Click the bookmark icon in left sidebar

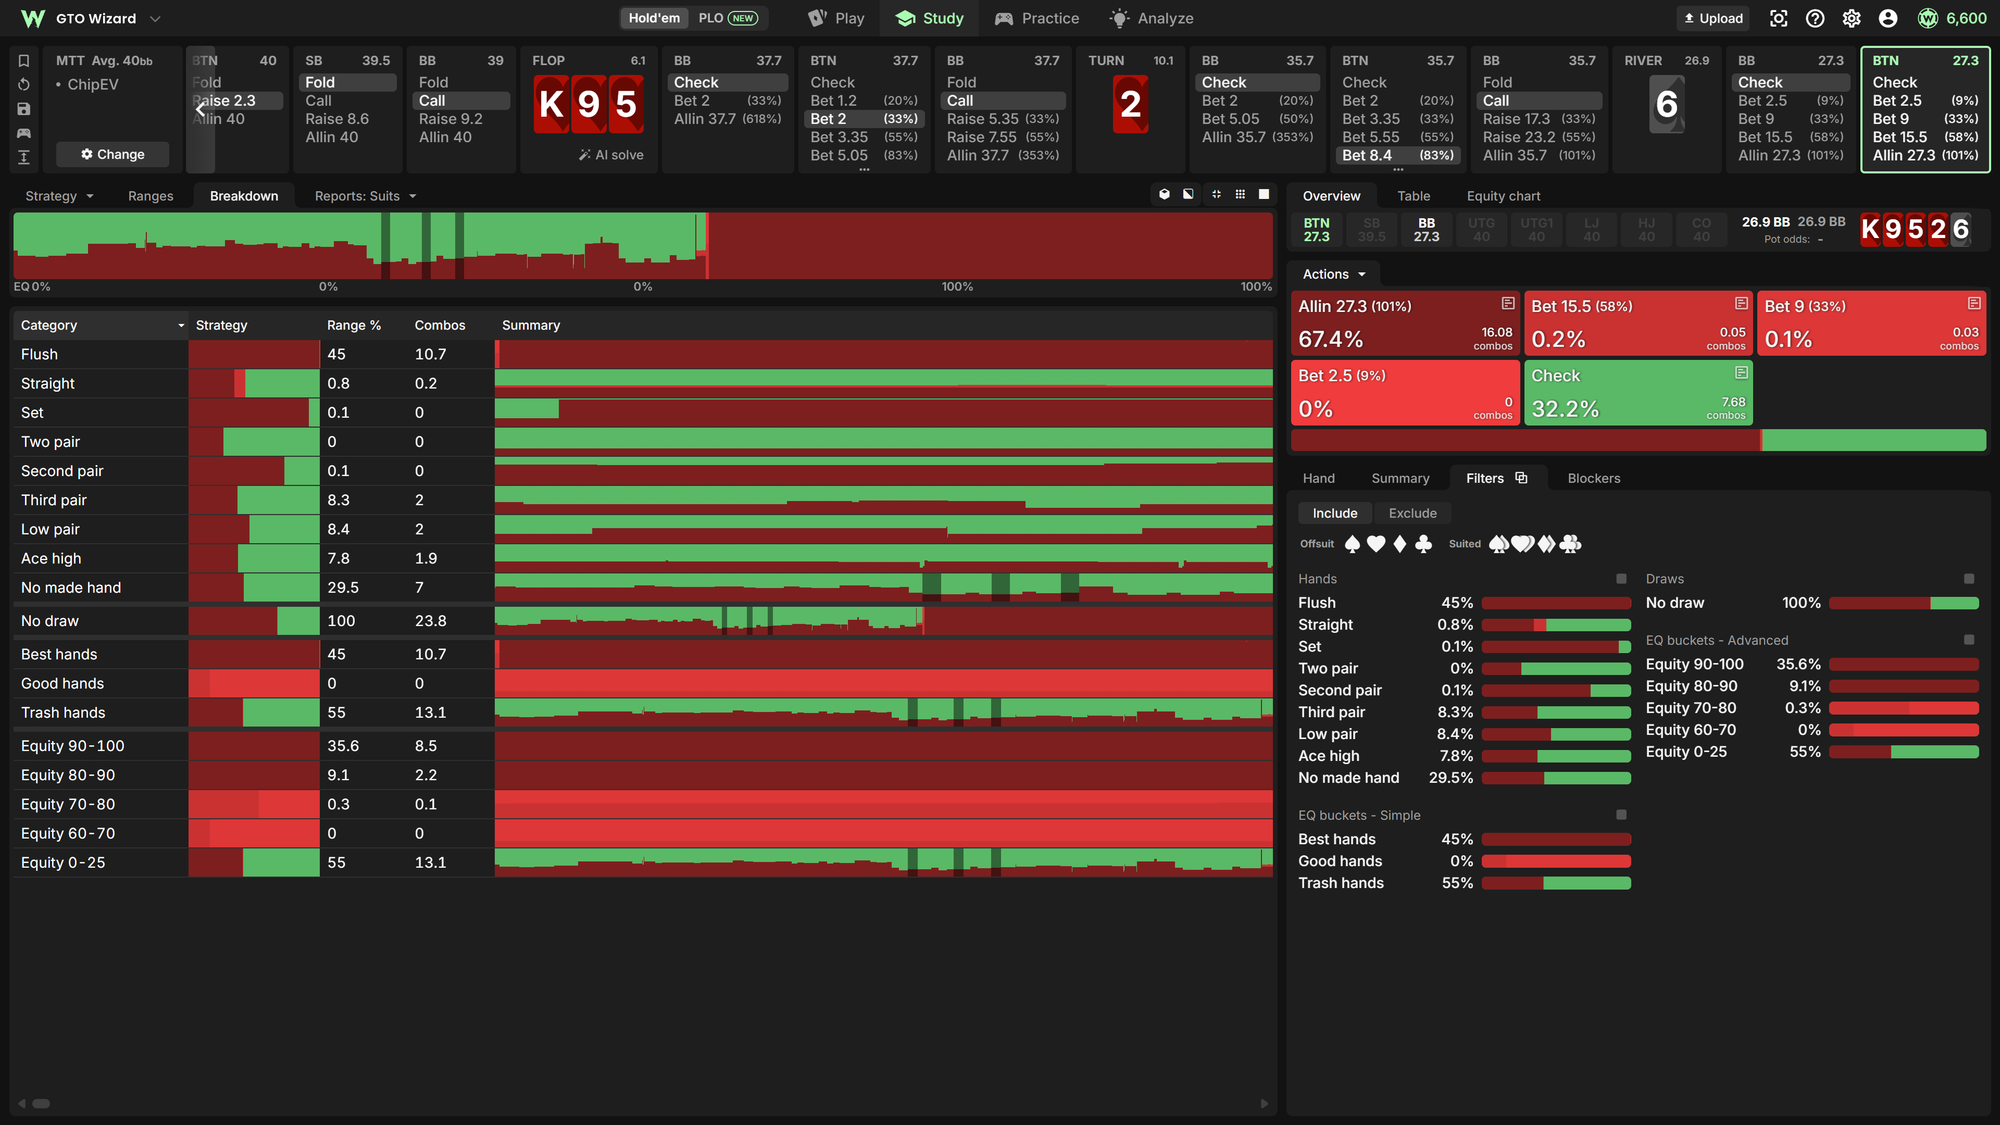tap(24, 61)
